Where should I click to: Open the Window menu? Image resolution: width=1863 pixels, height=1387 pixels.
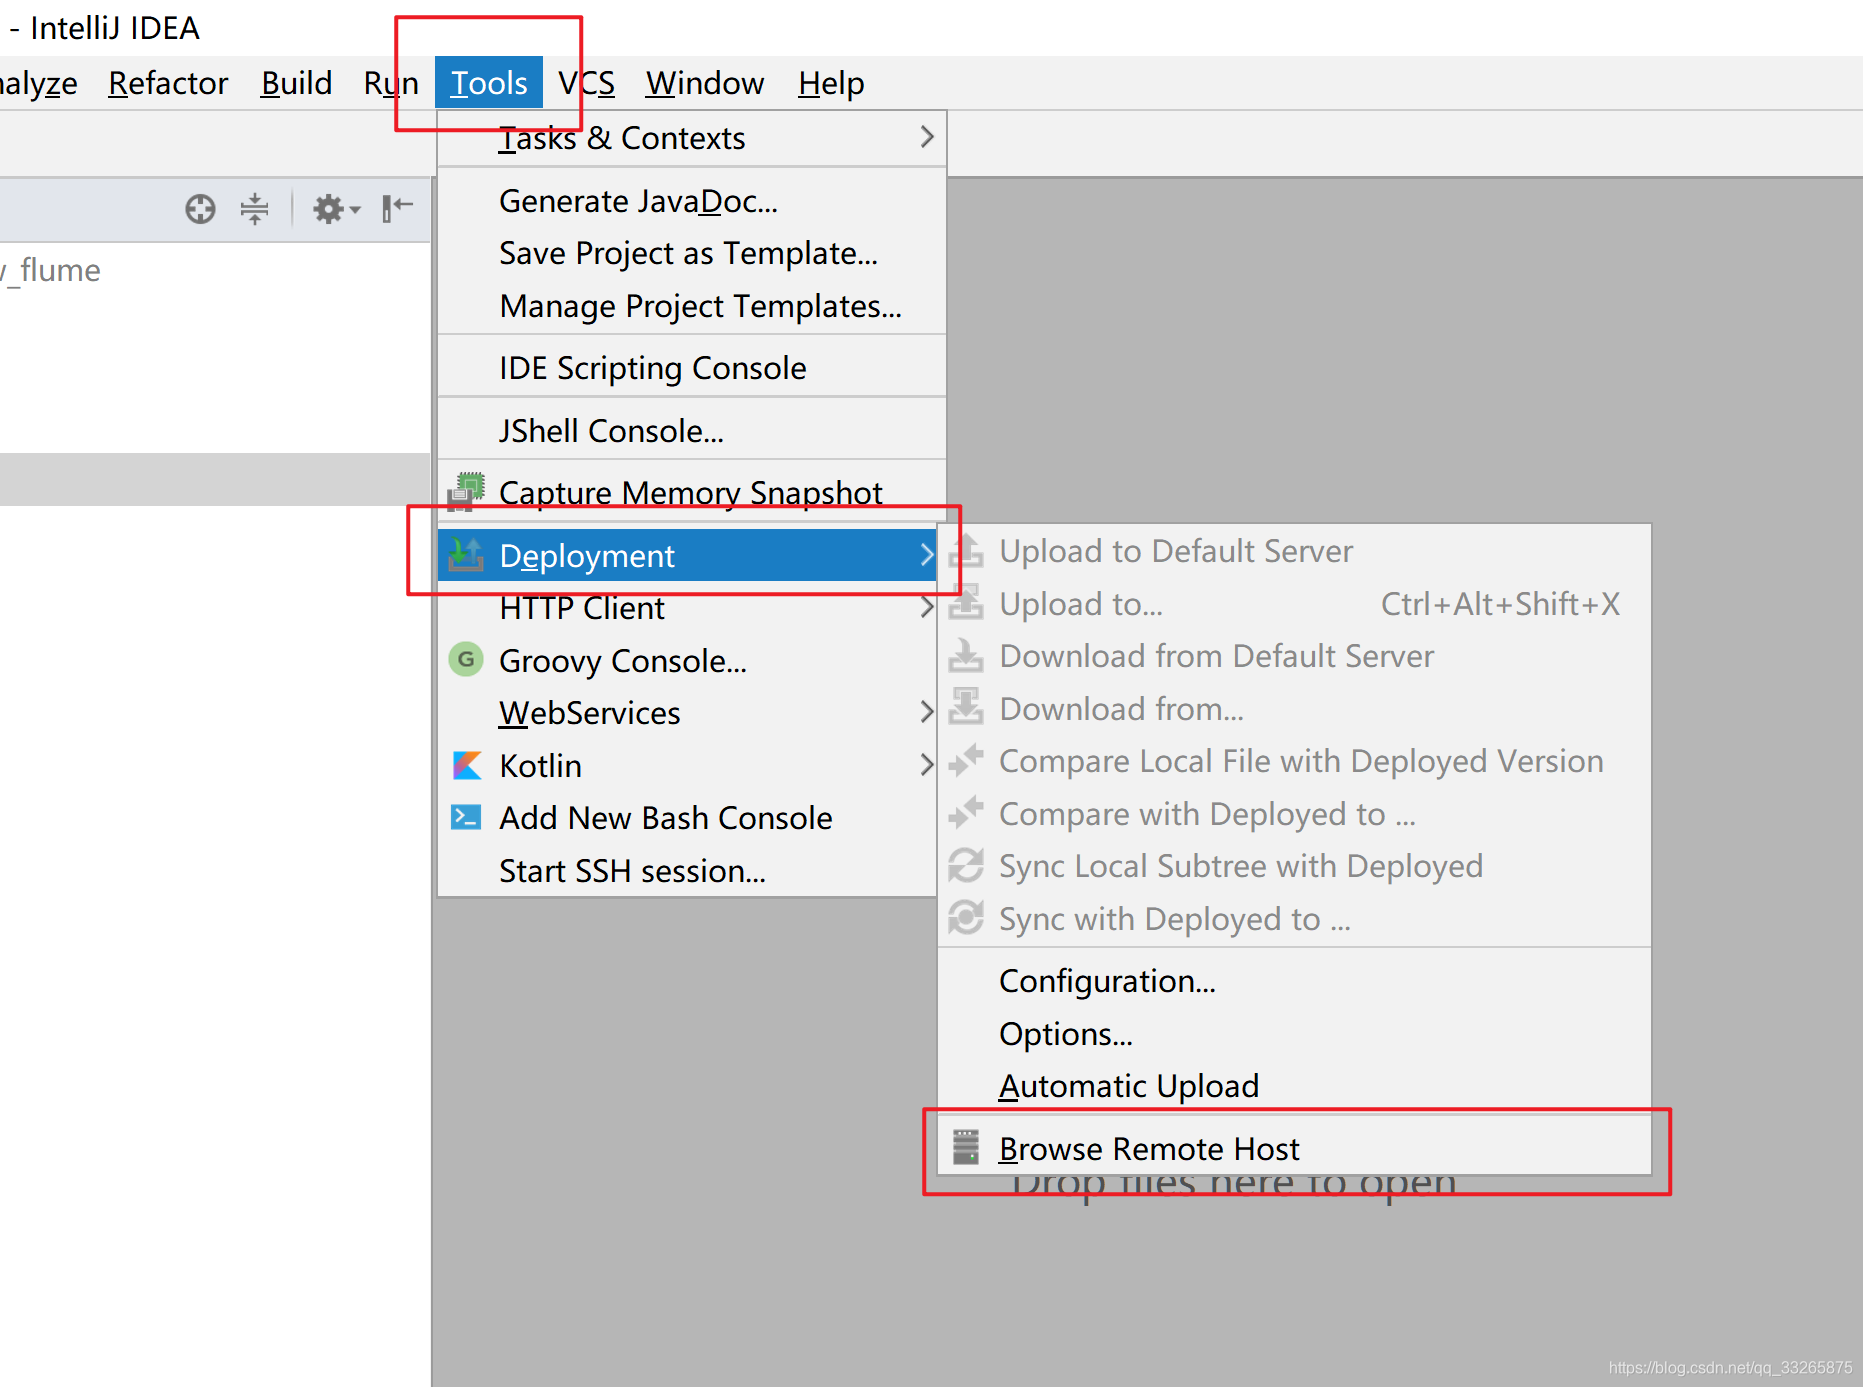(x=704, y=83)
